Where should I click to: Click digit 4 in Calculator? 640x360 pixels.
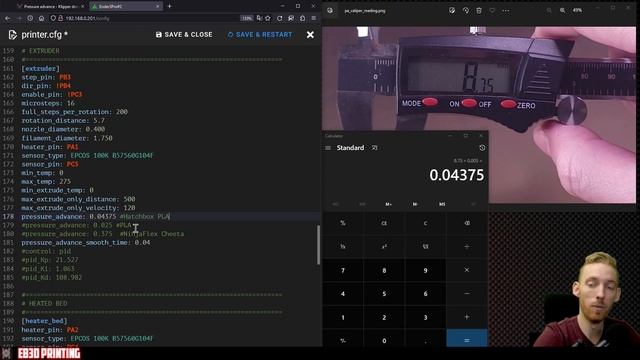coord(343,293)
